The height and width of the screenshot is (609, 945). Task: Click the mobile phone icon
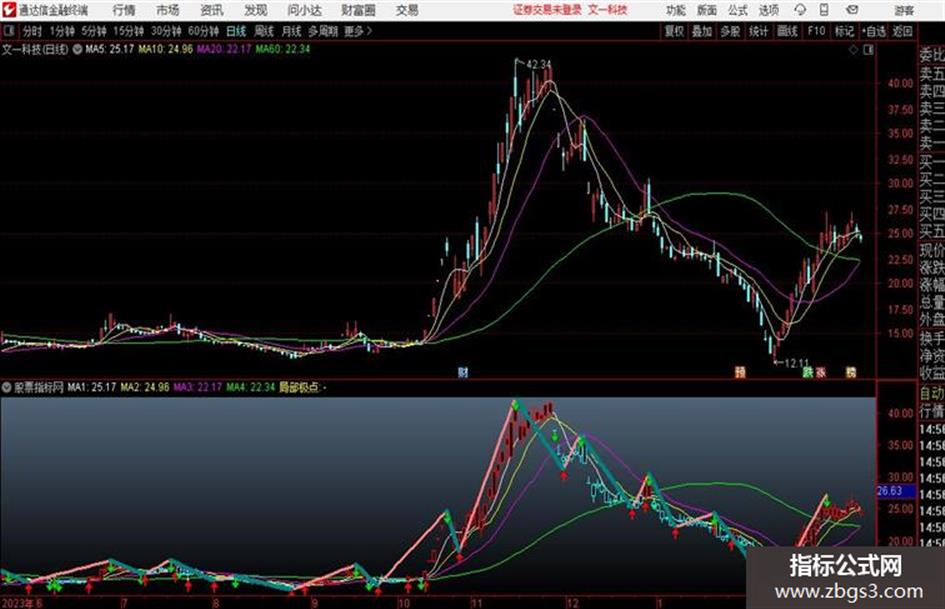click(824, 10)
